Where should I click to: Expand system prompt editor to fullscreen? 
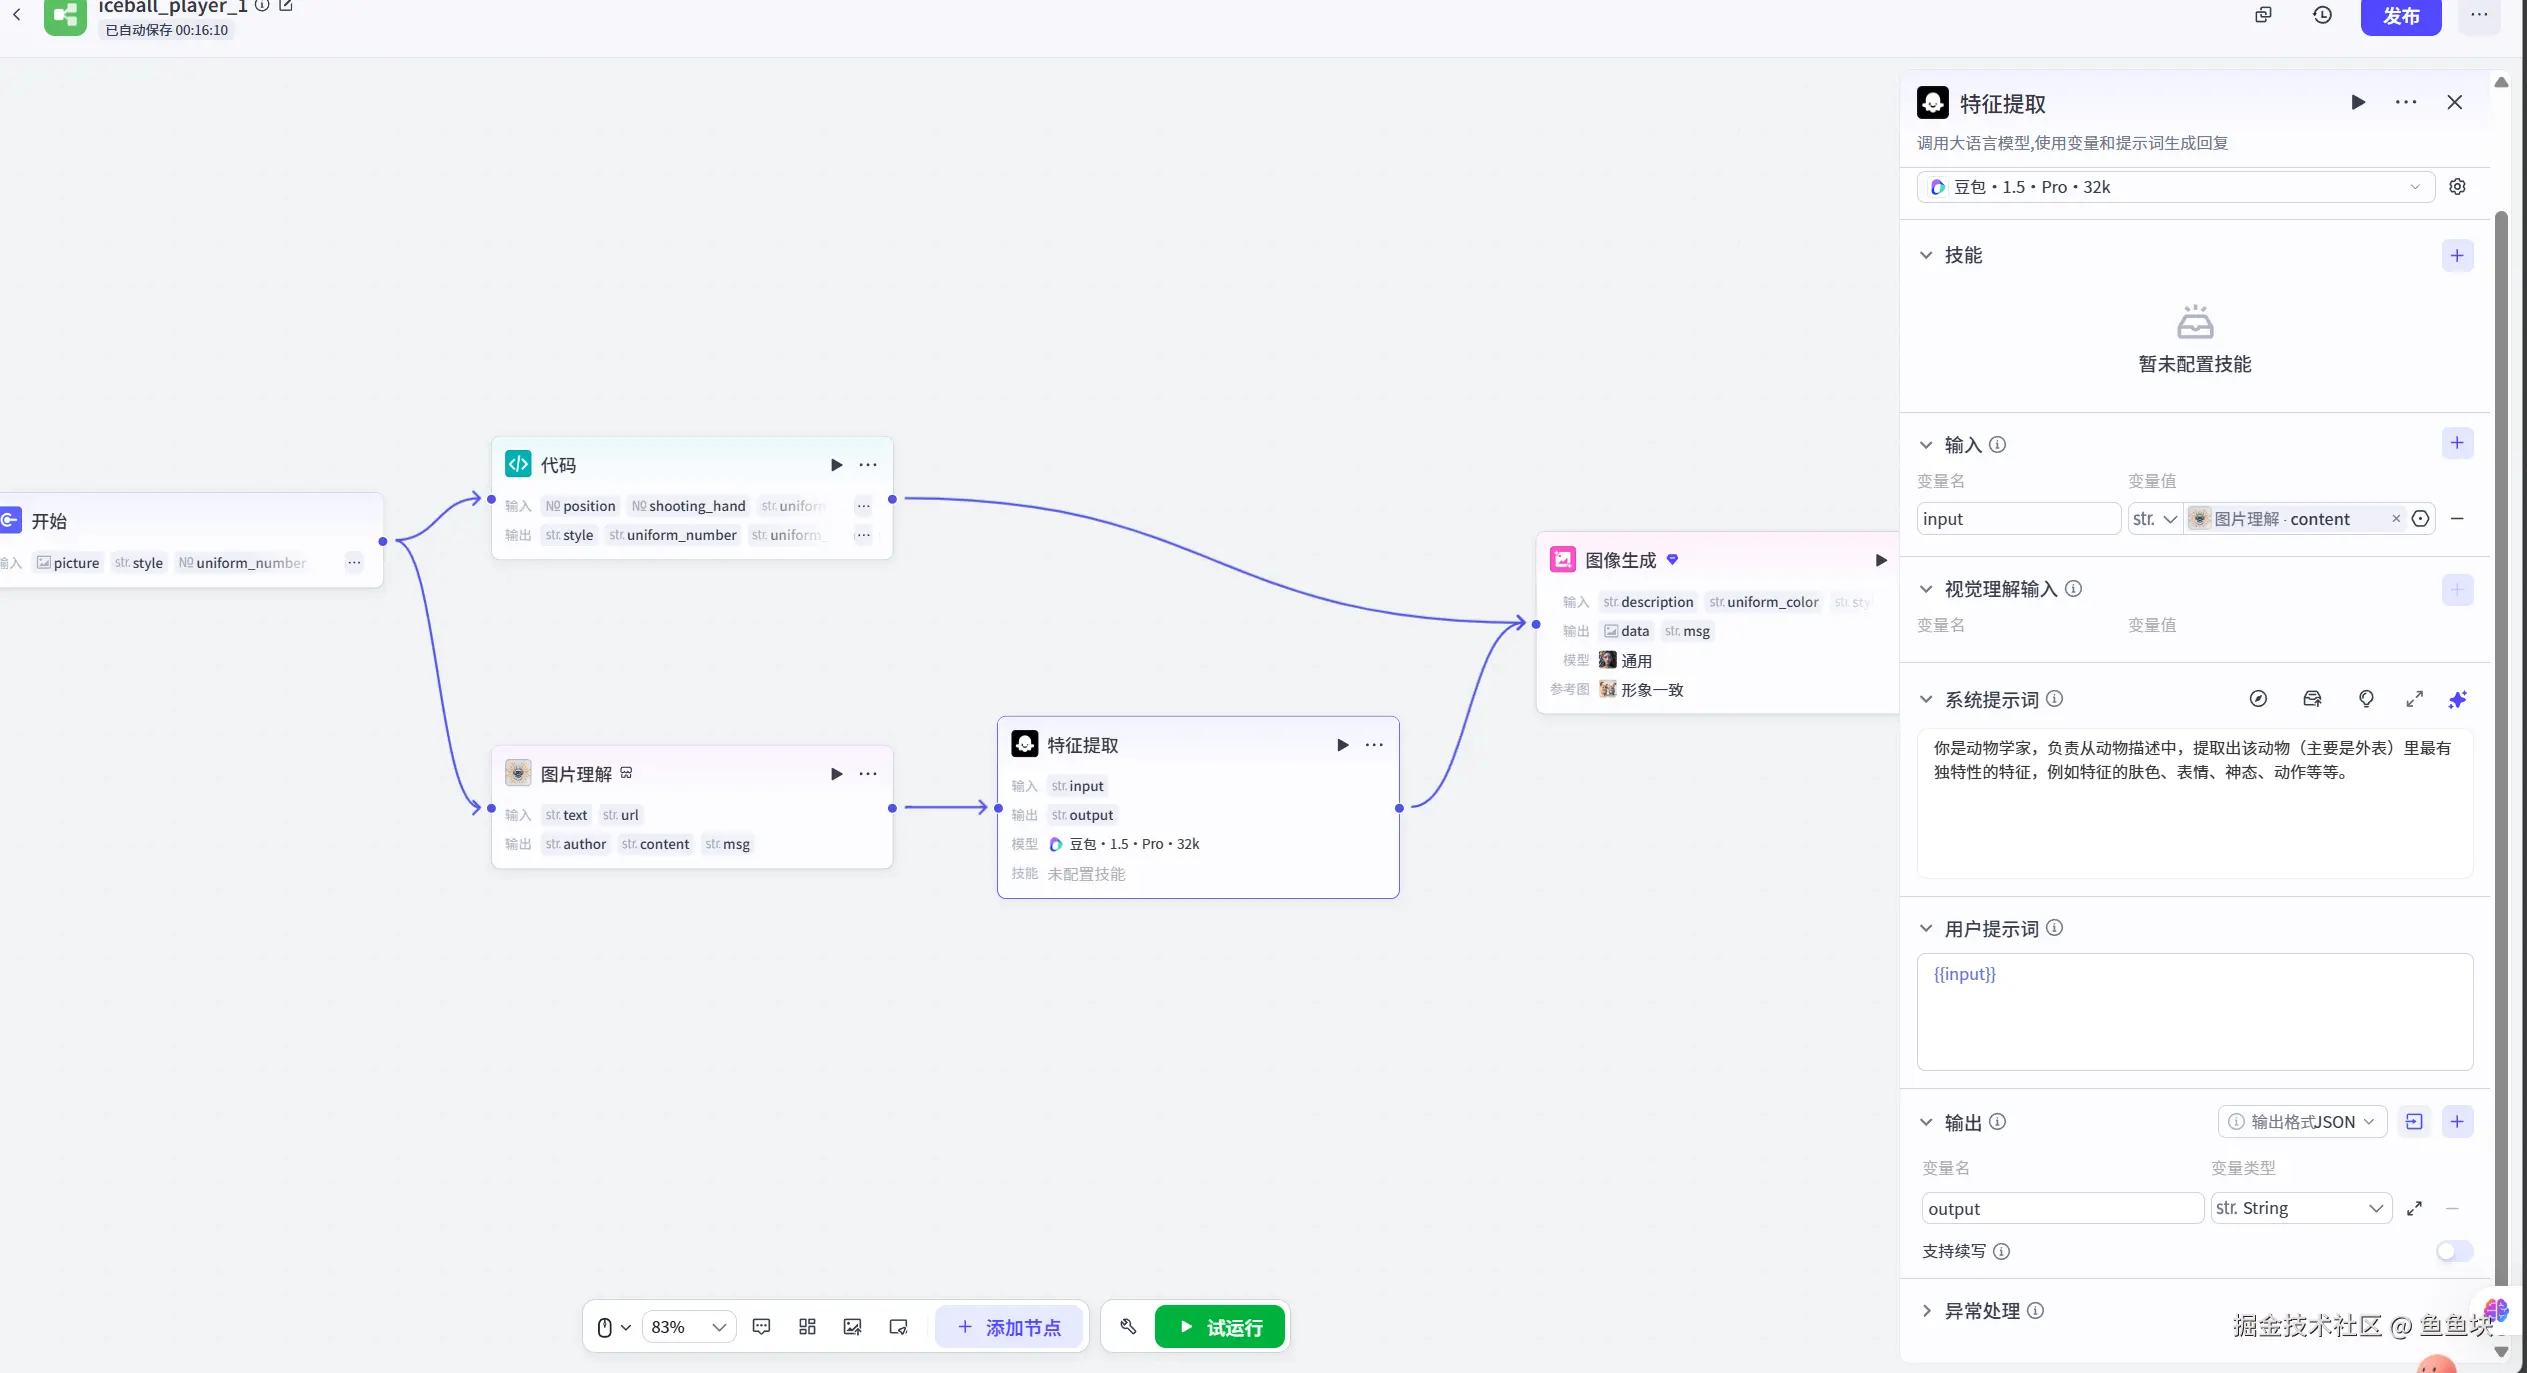pyautogui.click(x=2414, y=699)
